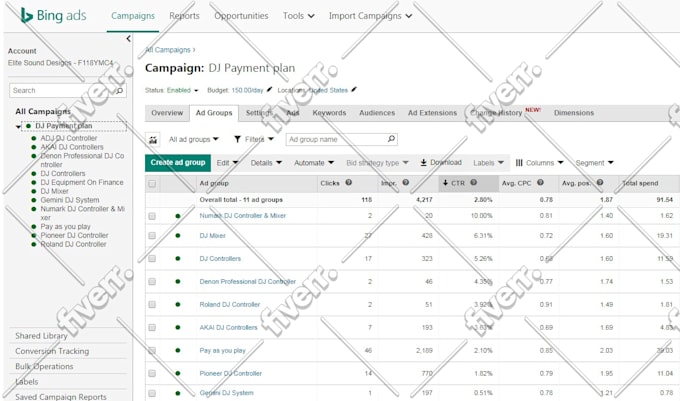
Task: Click the status dot in Pay as you play row
Action: pyautogui.click(x=178, y=350)
